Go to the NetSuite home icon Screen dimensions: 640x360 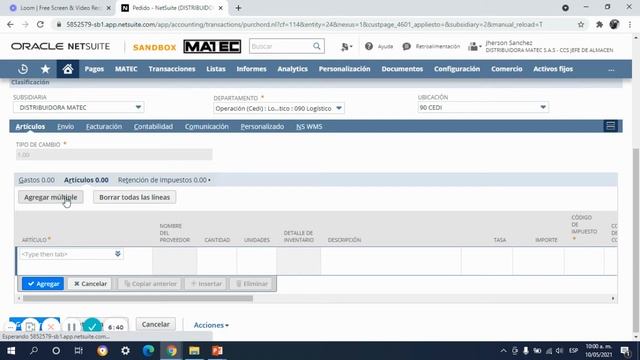point(68,69)
